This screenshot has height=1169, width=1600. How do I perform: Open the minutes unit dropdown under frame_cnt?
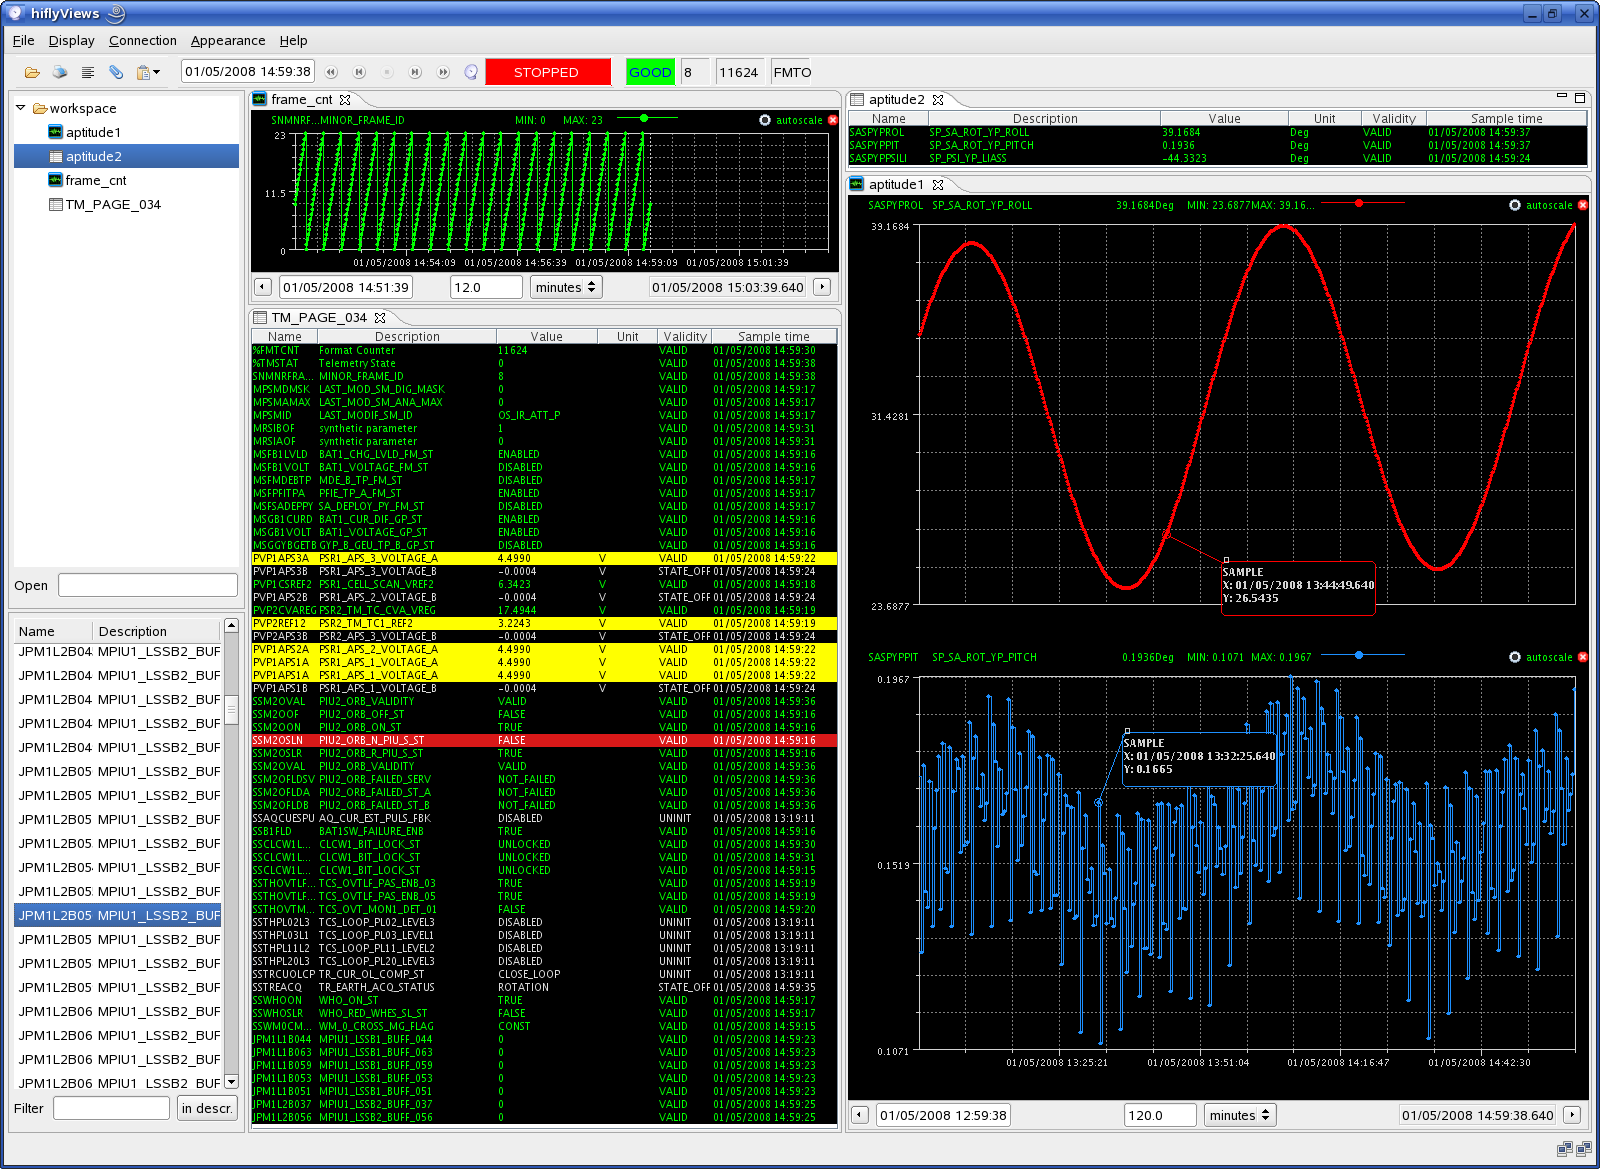566,287
